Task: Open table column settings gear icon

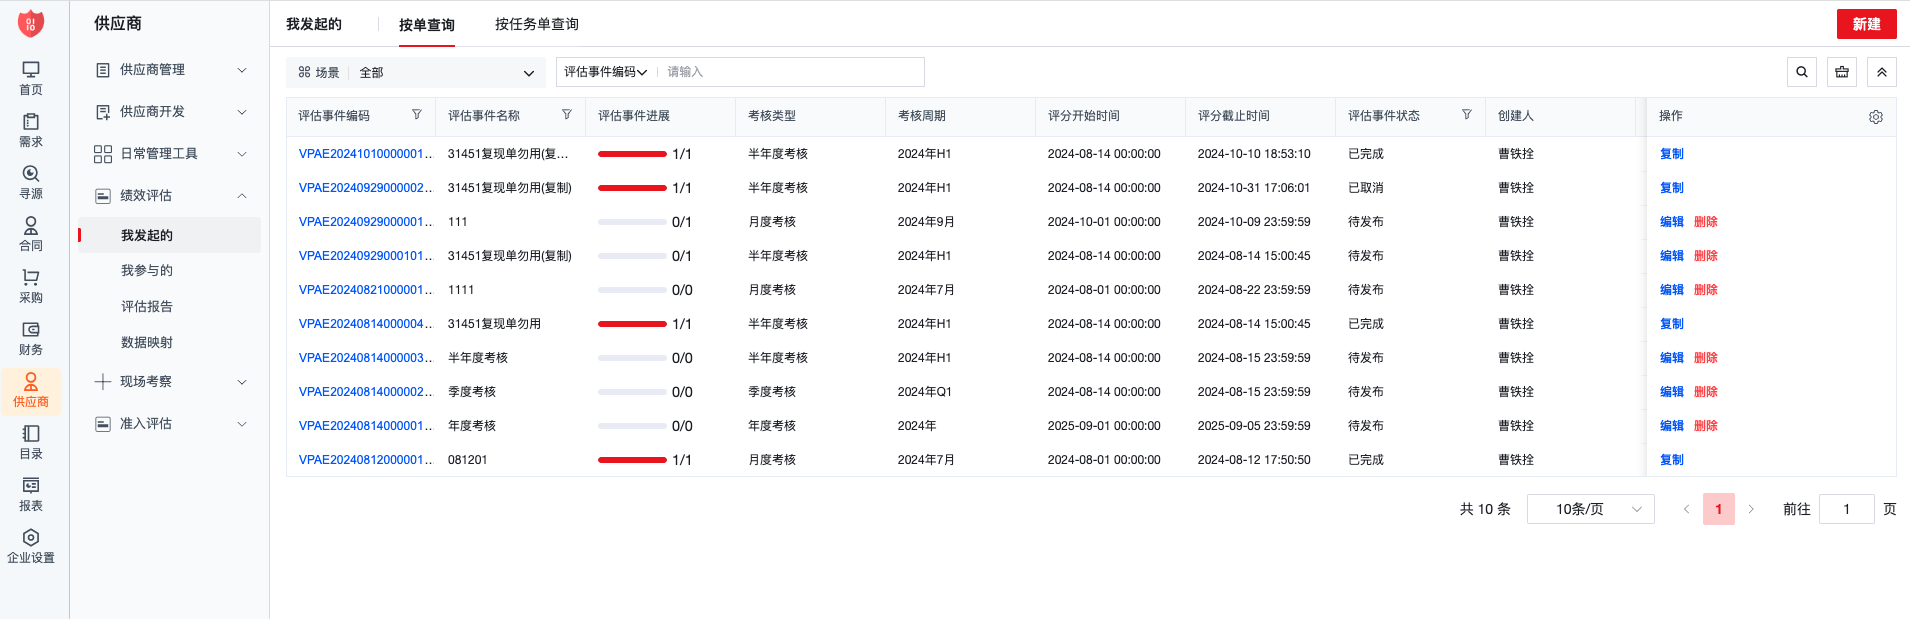Action: click(1876, 117)
